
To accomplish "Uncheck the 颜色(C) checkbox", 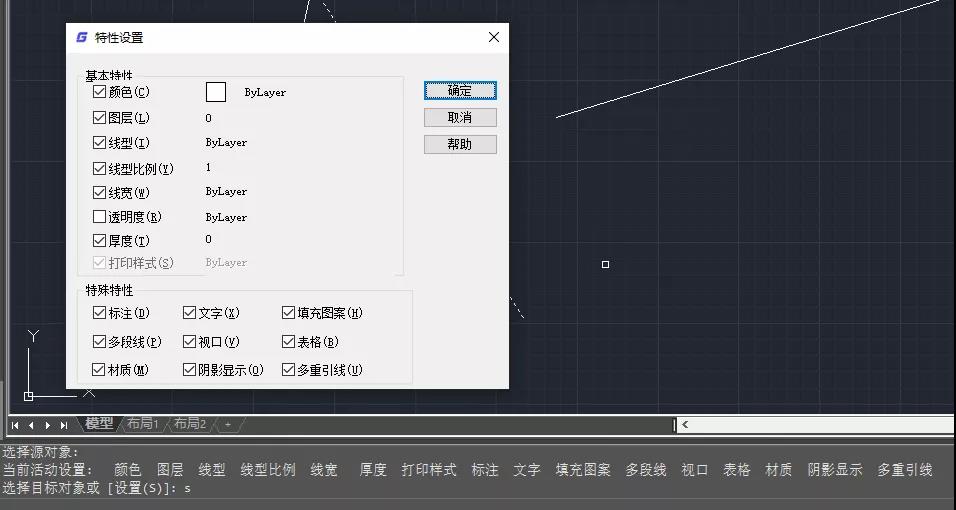I will (x=99, y=92).
